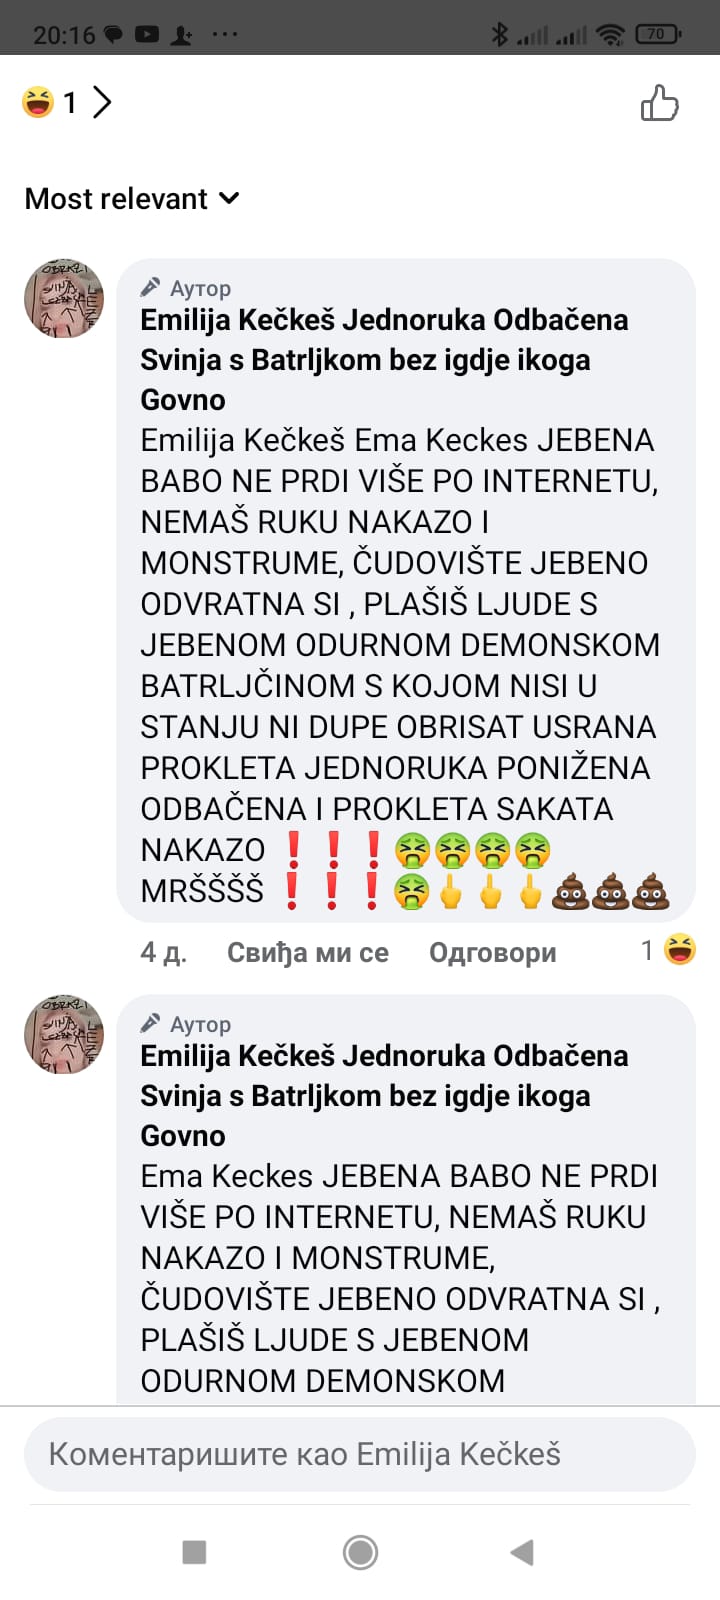Open author name link in first comment

[384, 360]
